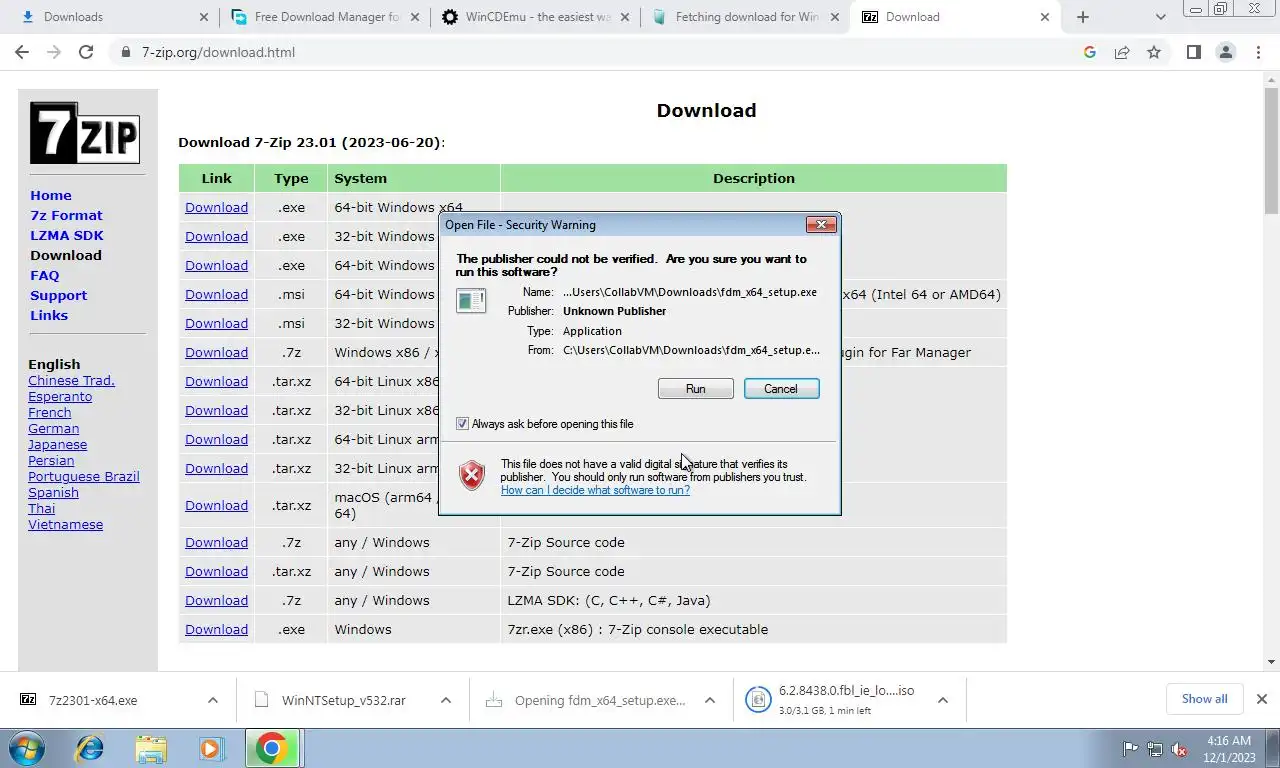Viewport: 1280px width, 768px height.
Task: Open the FAQ sidebar link
Action: (45, 276)
